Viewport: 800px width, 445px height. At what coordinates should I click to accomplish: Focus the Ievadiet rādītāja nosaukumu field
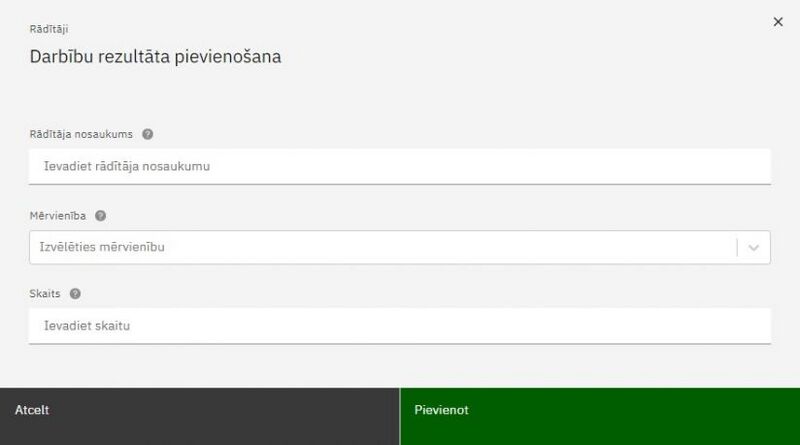400,166
